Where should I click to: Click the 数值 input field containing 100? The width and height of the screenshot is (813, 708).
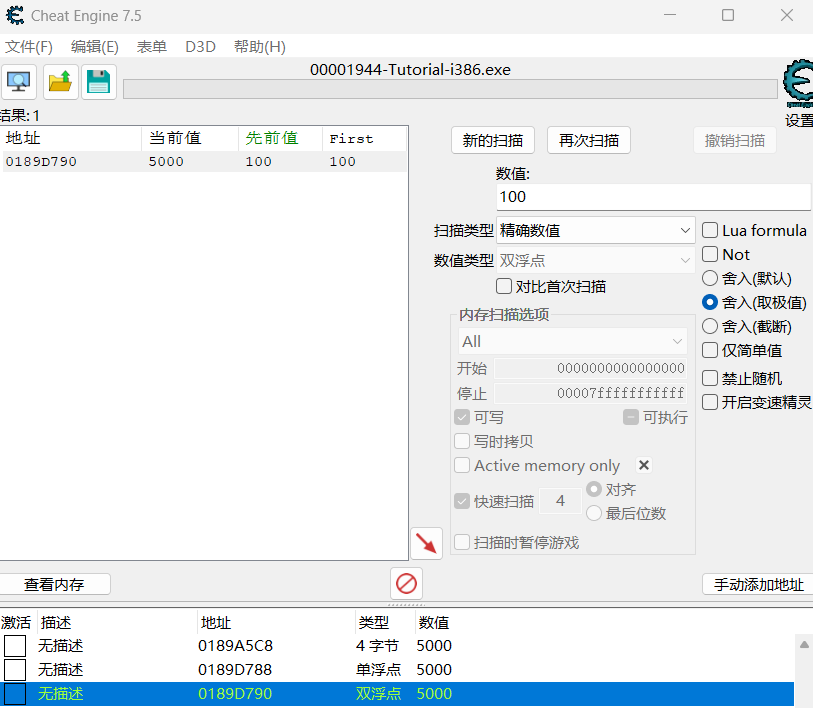click(652, 197)
